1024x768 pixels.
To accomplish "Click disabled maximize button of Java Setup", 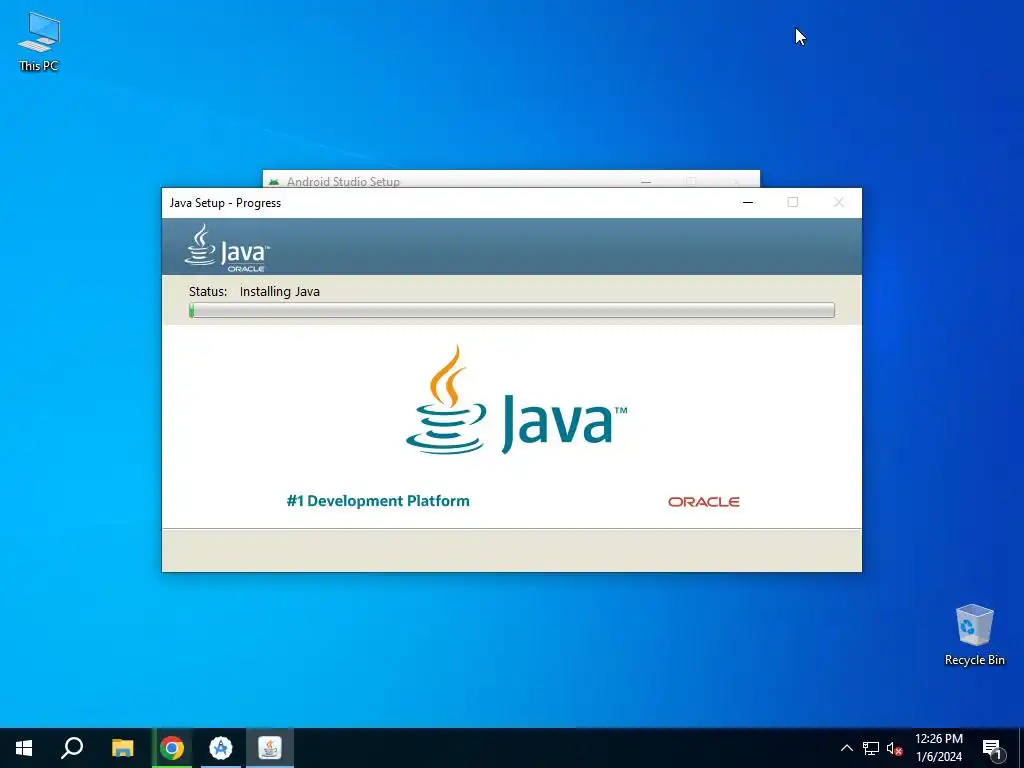I will pos(793,202).
